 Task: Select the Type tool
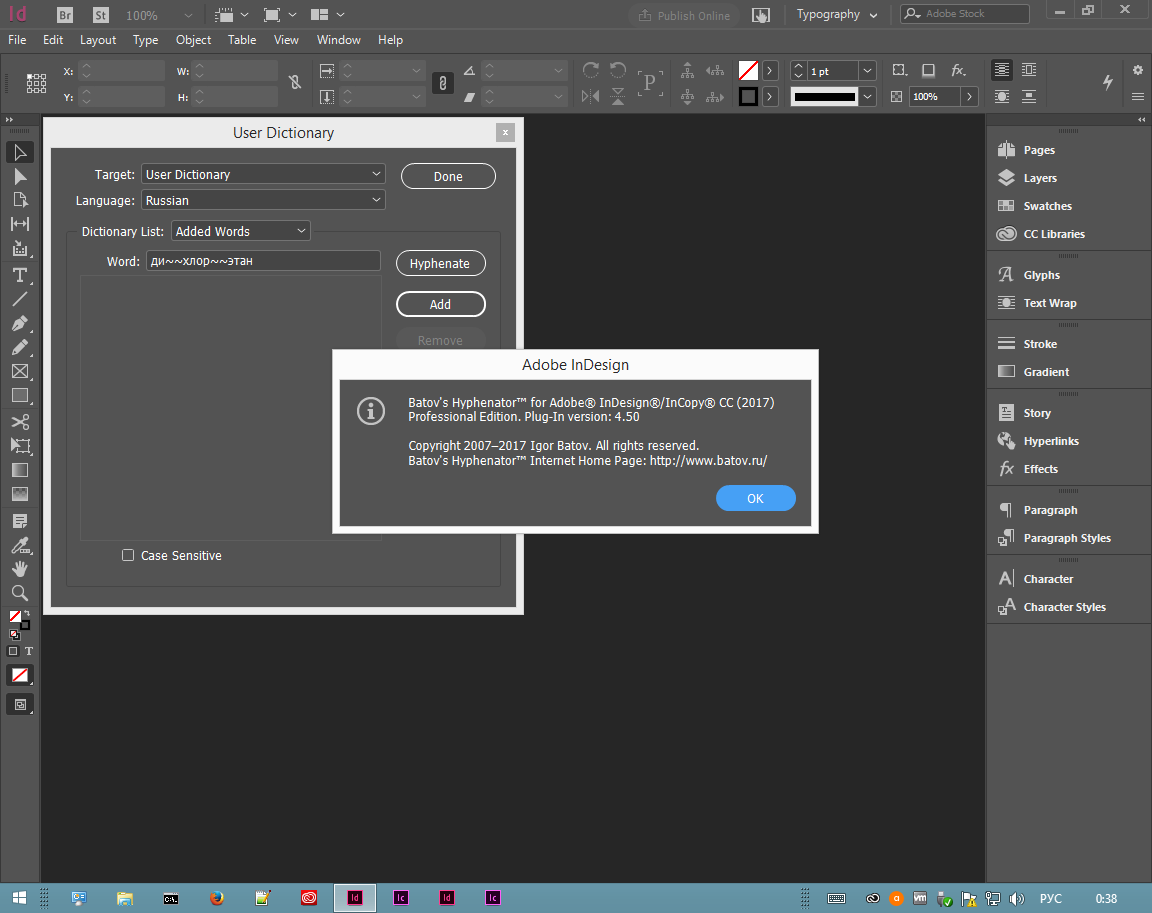pos(20,275)
